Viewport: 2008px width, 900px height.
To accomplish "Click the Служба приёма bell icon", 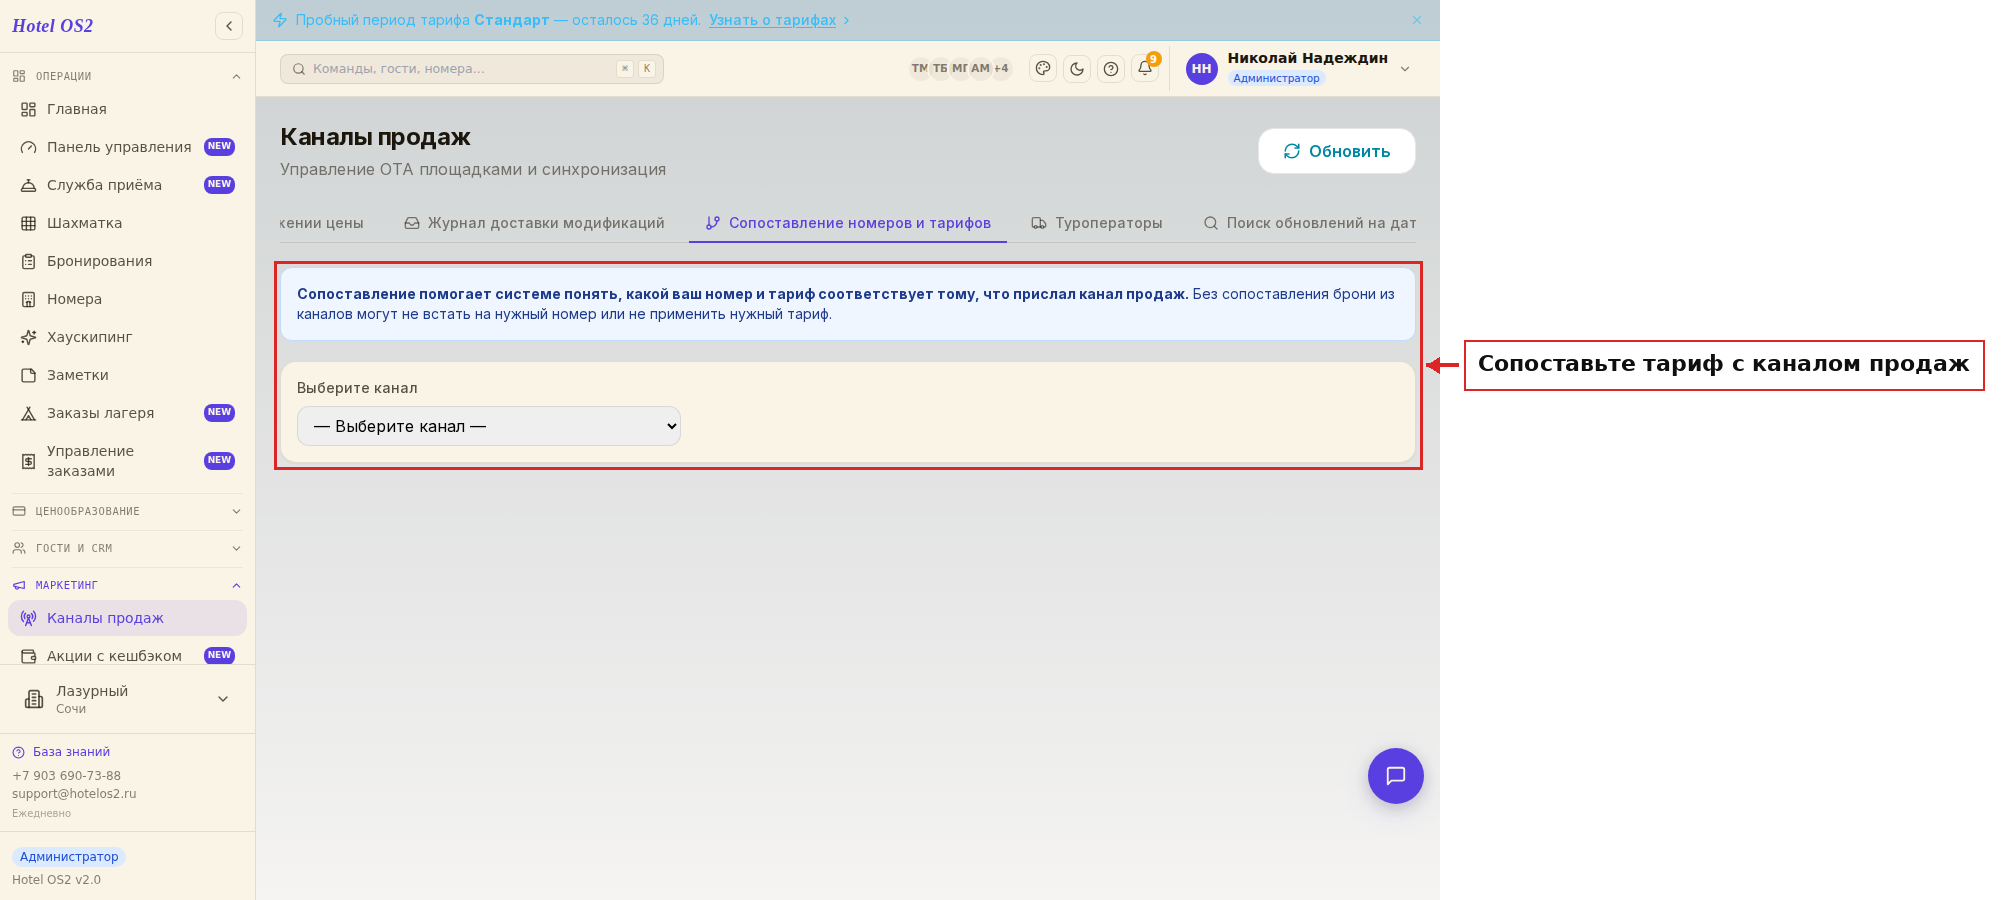I will 28,185.
